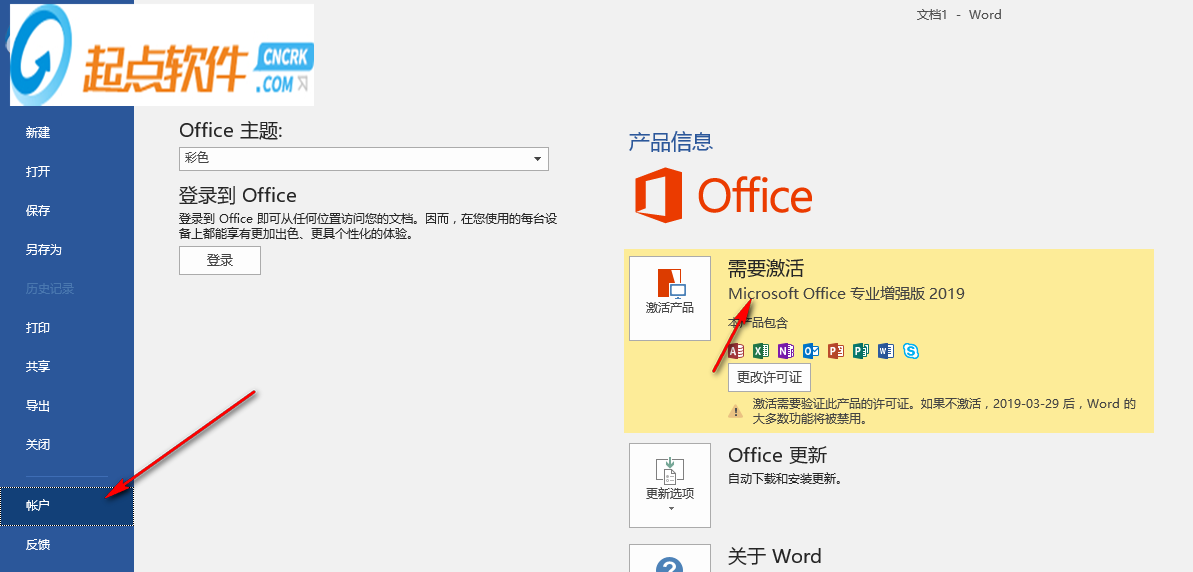This screenshot has height=572, width=1193.
Task: Click the 激活产品 activate product button
Action: coord(670,298)
